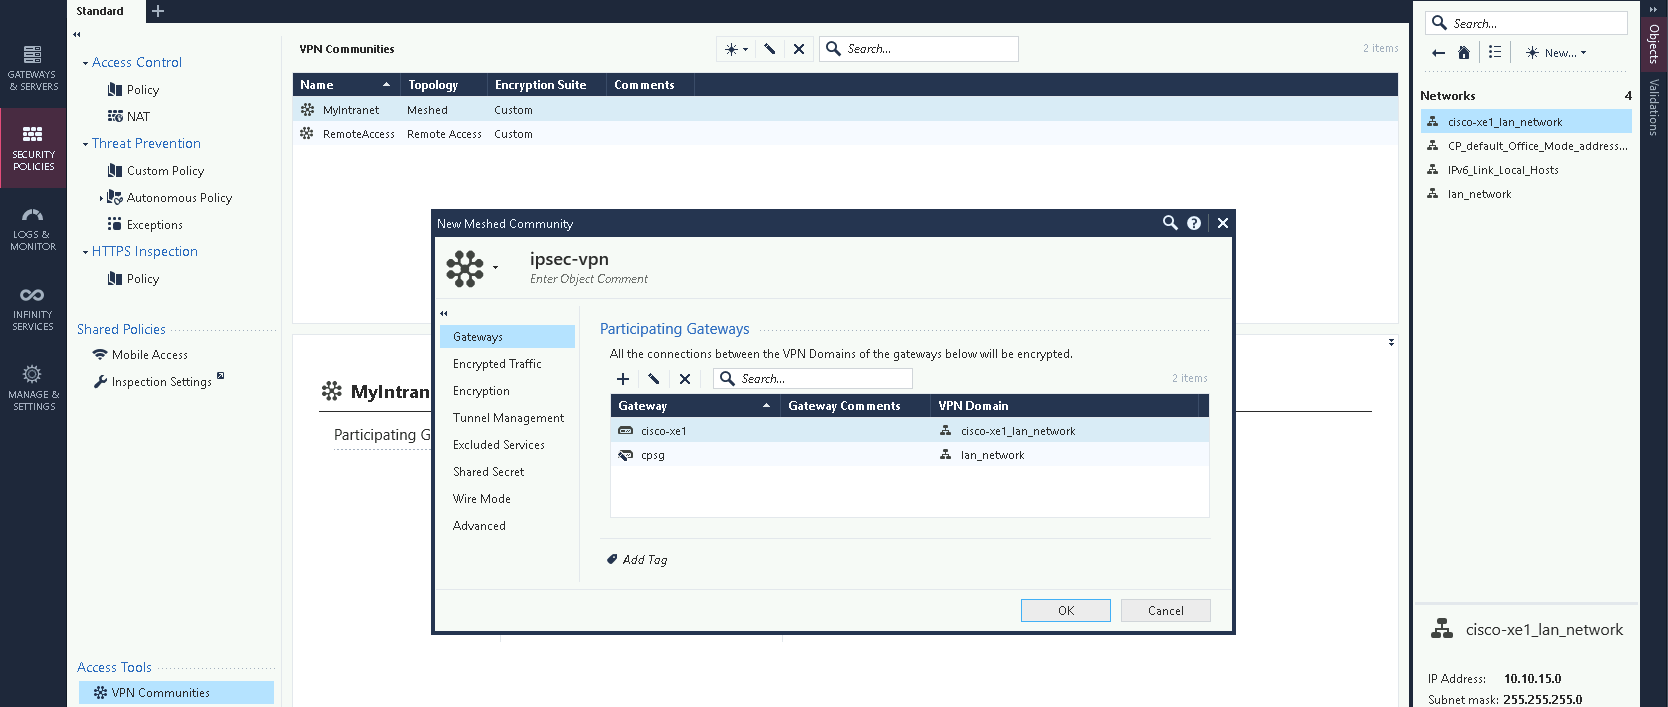
Task: Click Add Tag in the dialog
Action: click(x=644, y=560)
